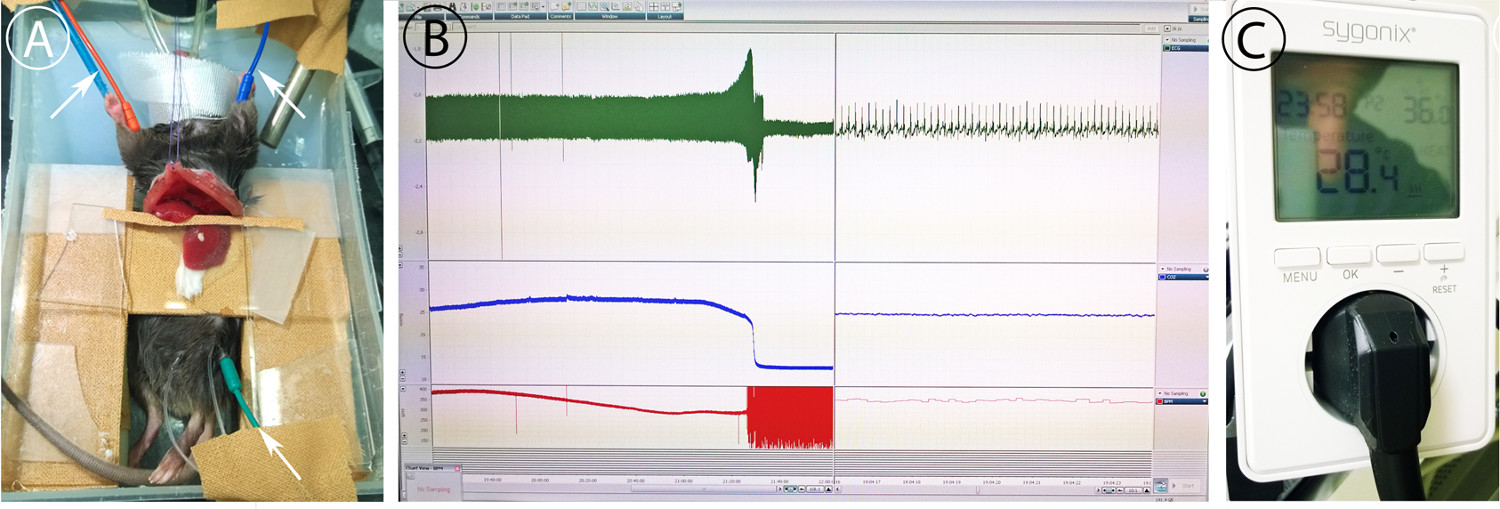Image resolution: width=1500 pixels, height=509 pixels.
Task: Open the File toolbar group label
Action: point(418,17)
